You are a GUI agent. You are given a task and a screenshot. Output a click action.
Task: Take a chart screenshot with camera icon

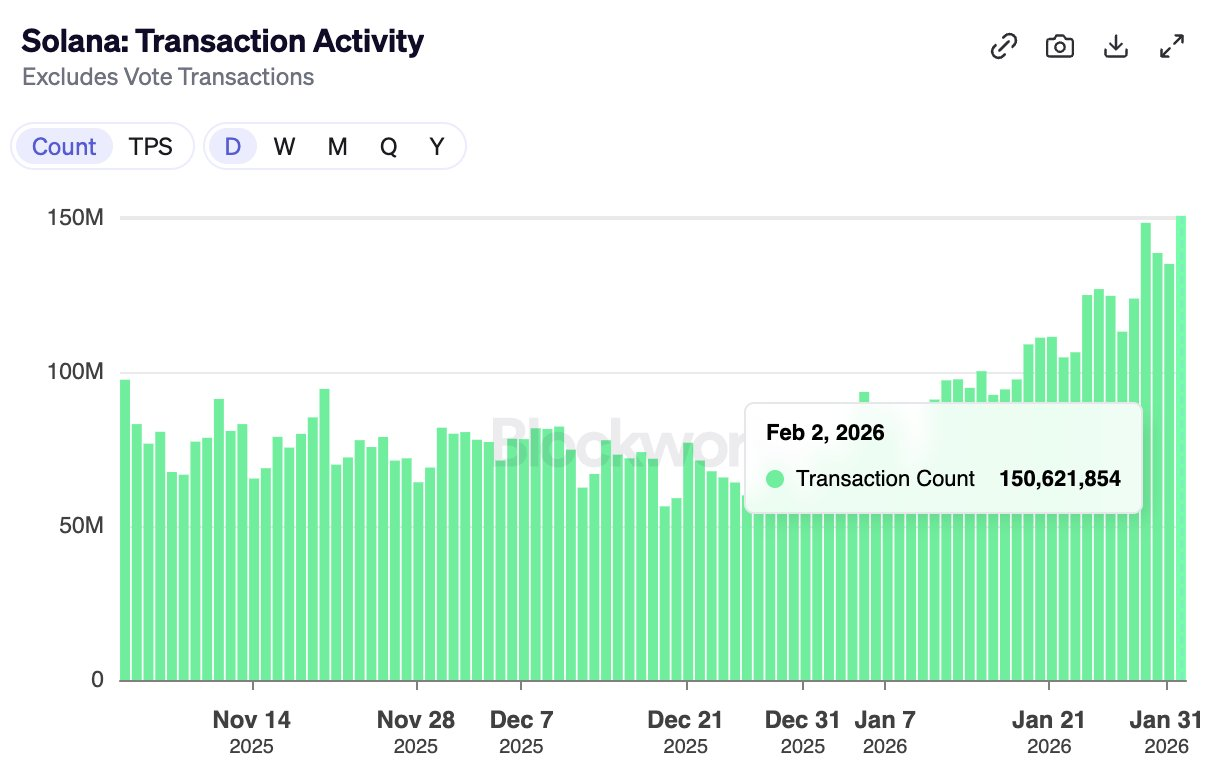coord(1059,47)
